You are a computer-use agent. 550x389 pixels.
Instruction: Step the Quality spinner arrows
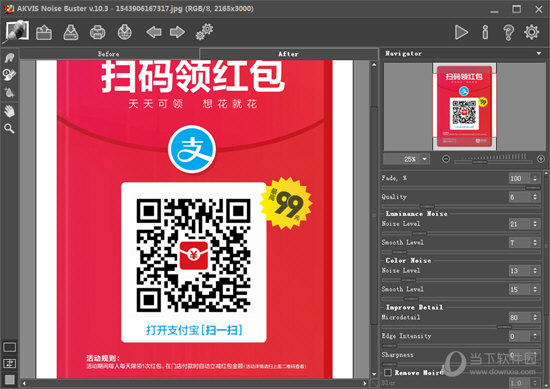[x=535, y=197]
